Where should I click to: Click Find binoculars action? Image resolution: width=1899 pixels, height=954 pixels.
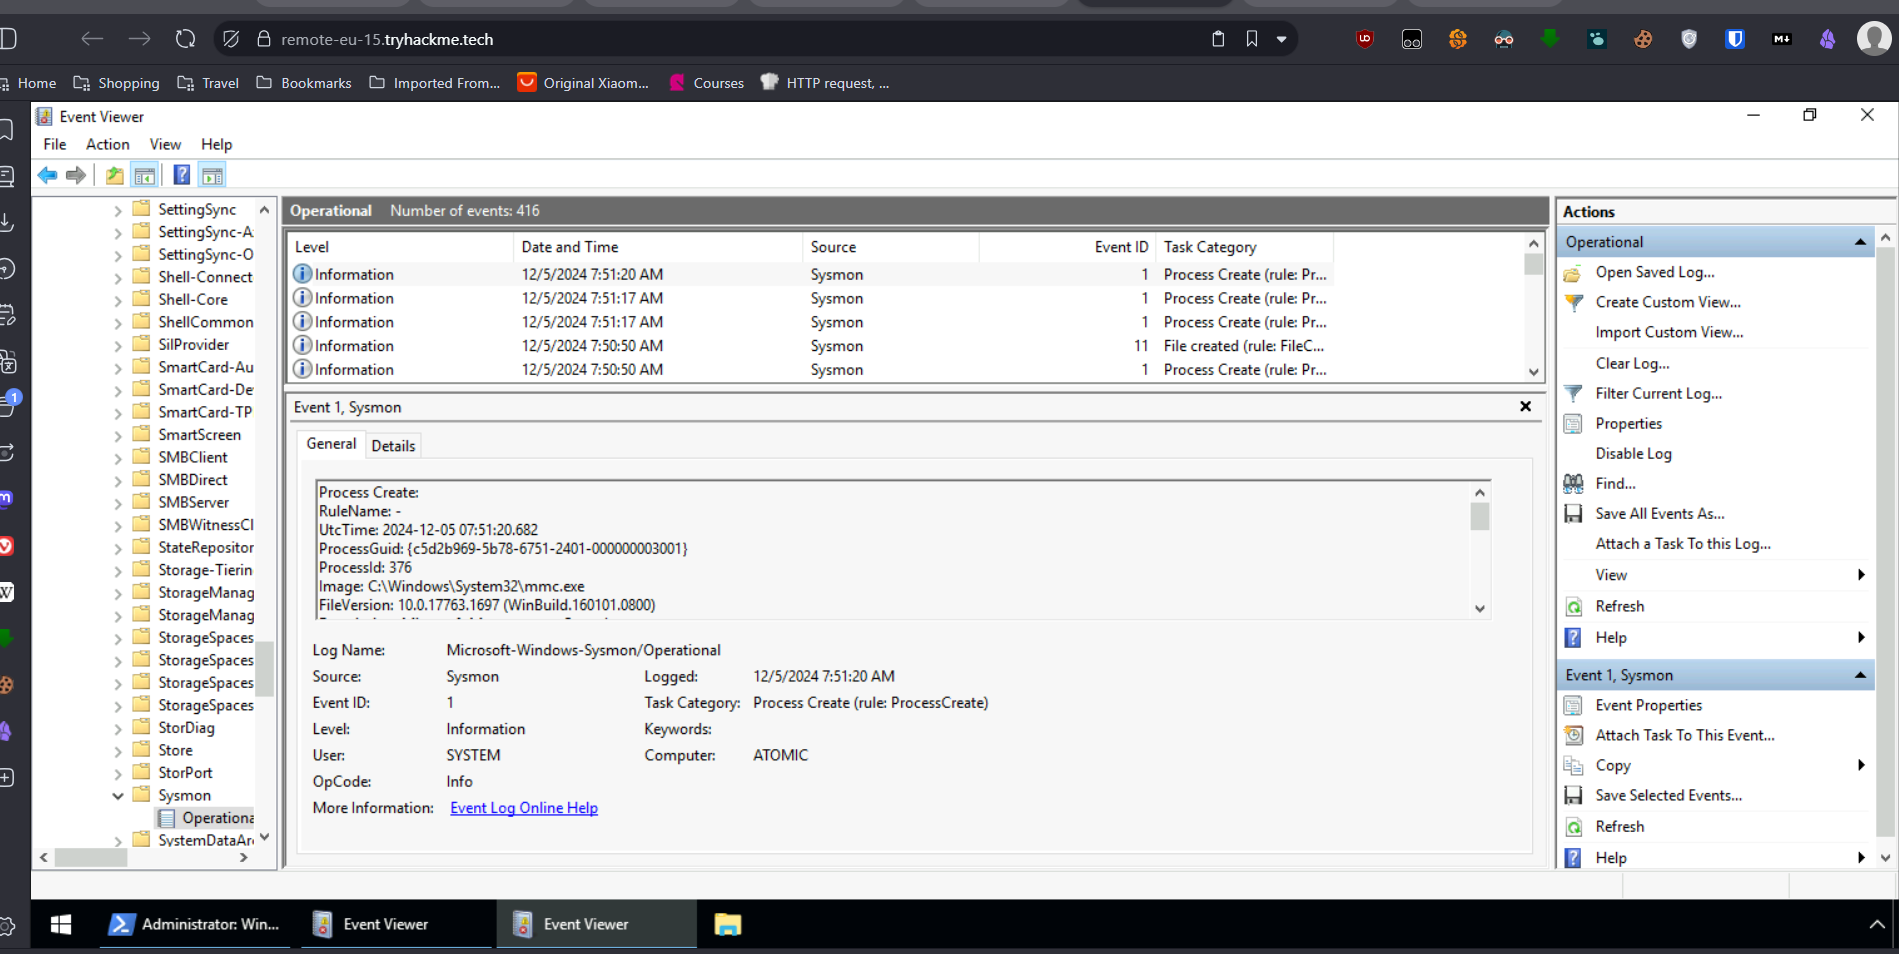coord(1615,483)
